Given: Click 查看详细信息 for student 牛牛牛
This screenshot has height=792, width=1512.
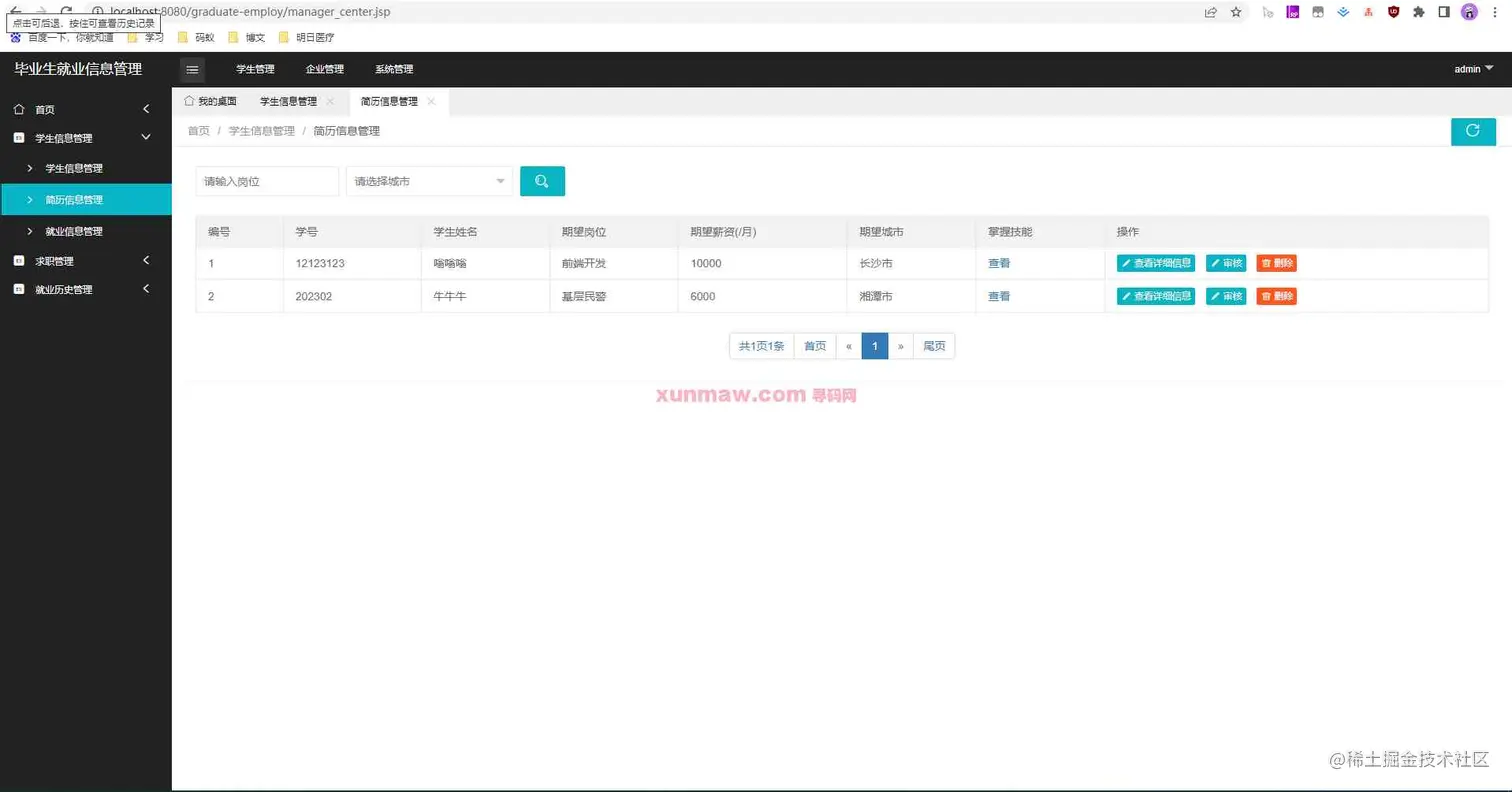Looking at the screenshot, I should [x=1156, y=296].
